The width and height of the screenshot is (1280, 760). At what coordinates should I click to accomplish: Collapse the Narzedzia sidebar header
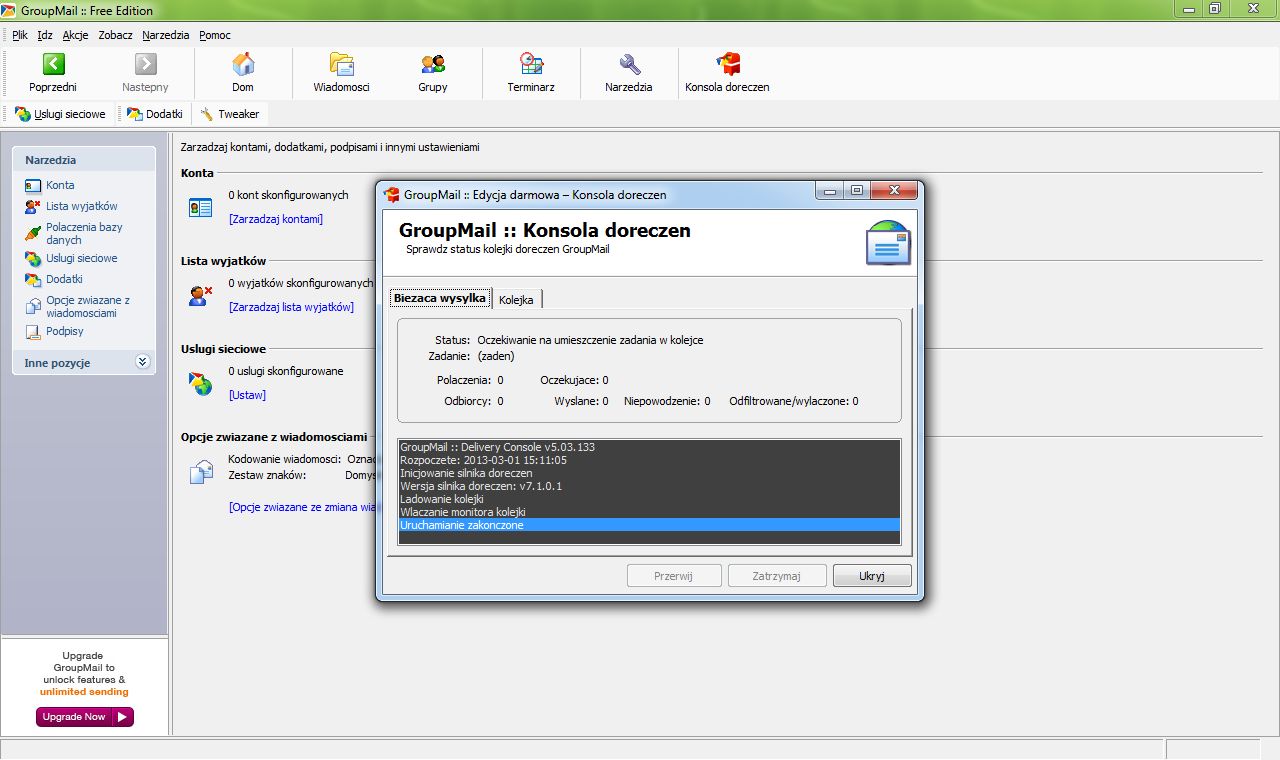84,160
